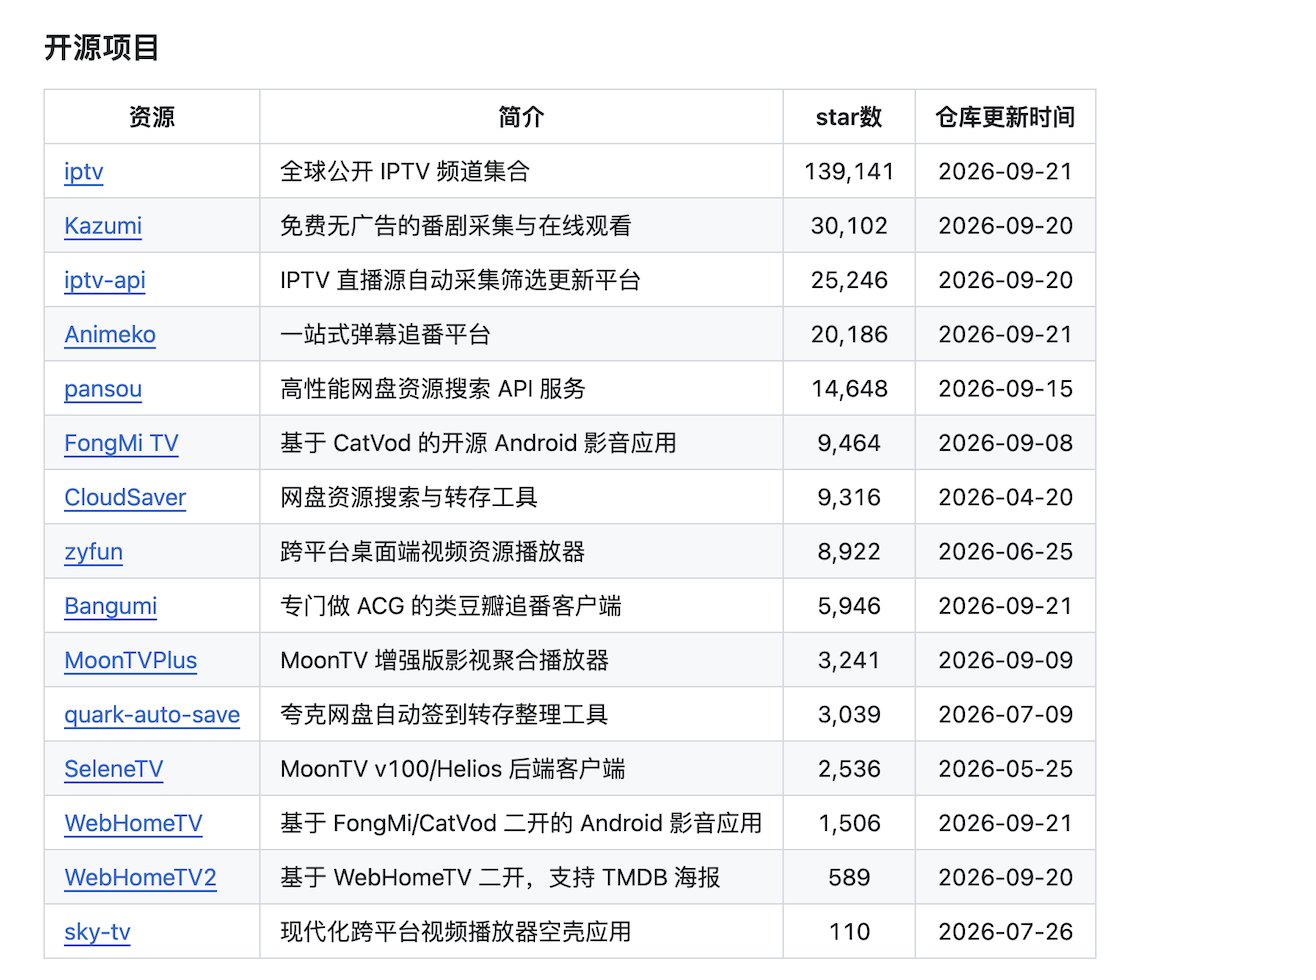Open the iptv repository link
This screenshot has width=1316, height=980.
click(84, 172)
